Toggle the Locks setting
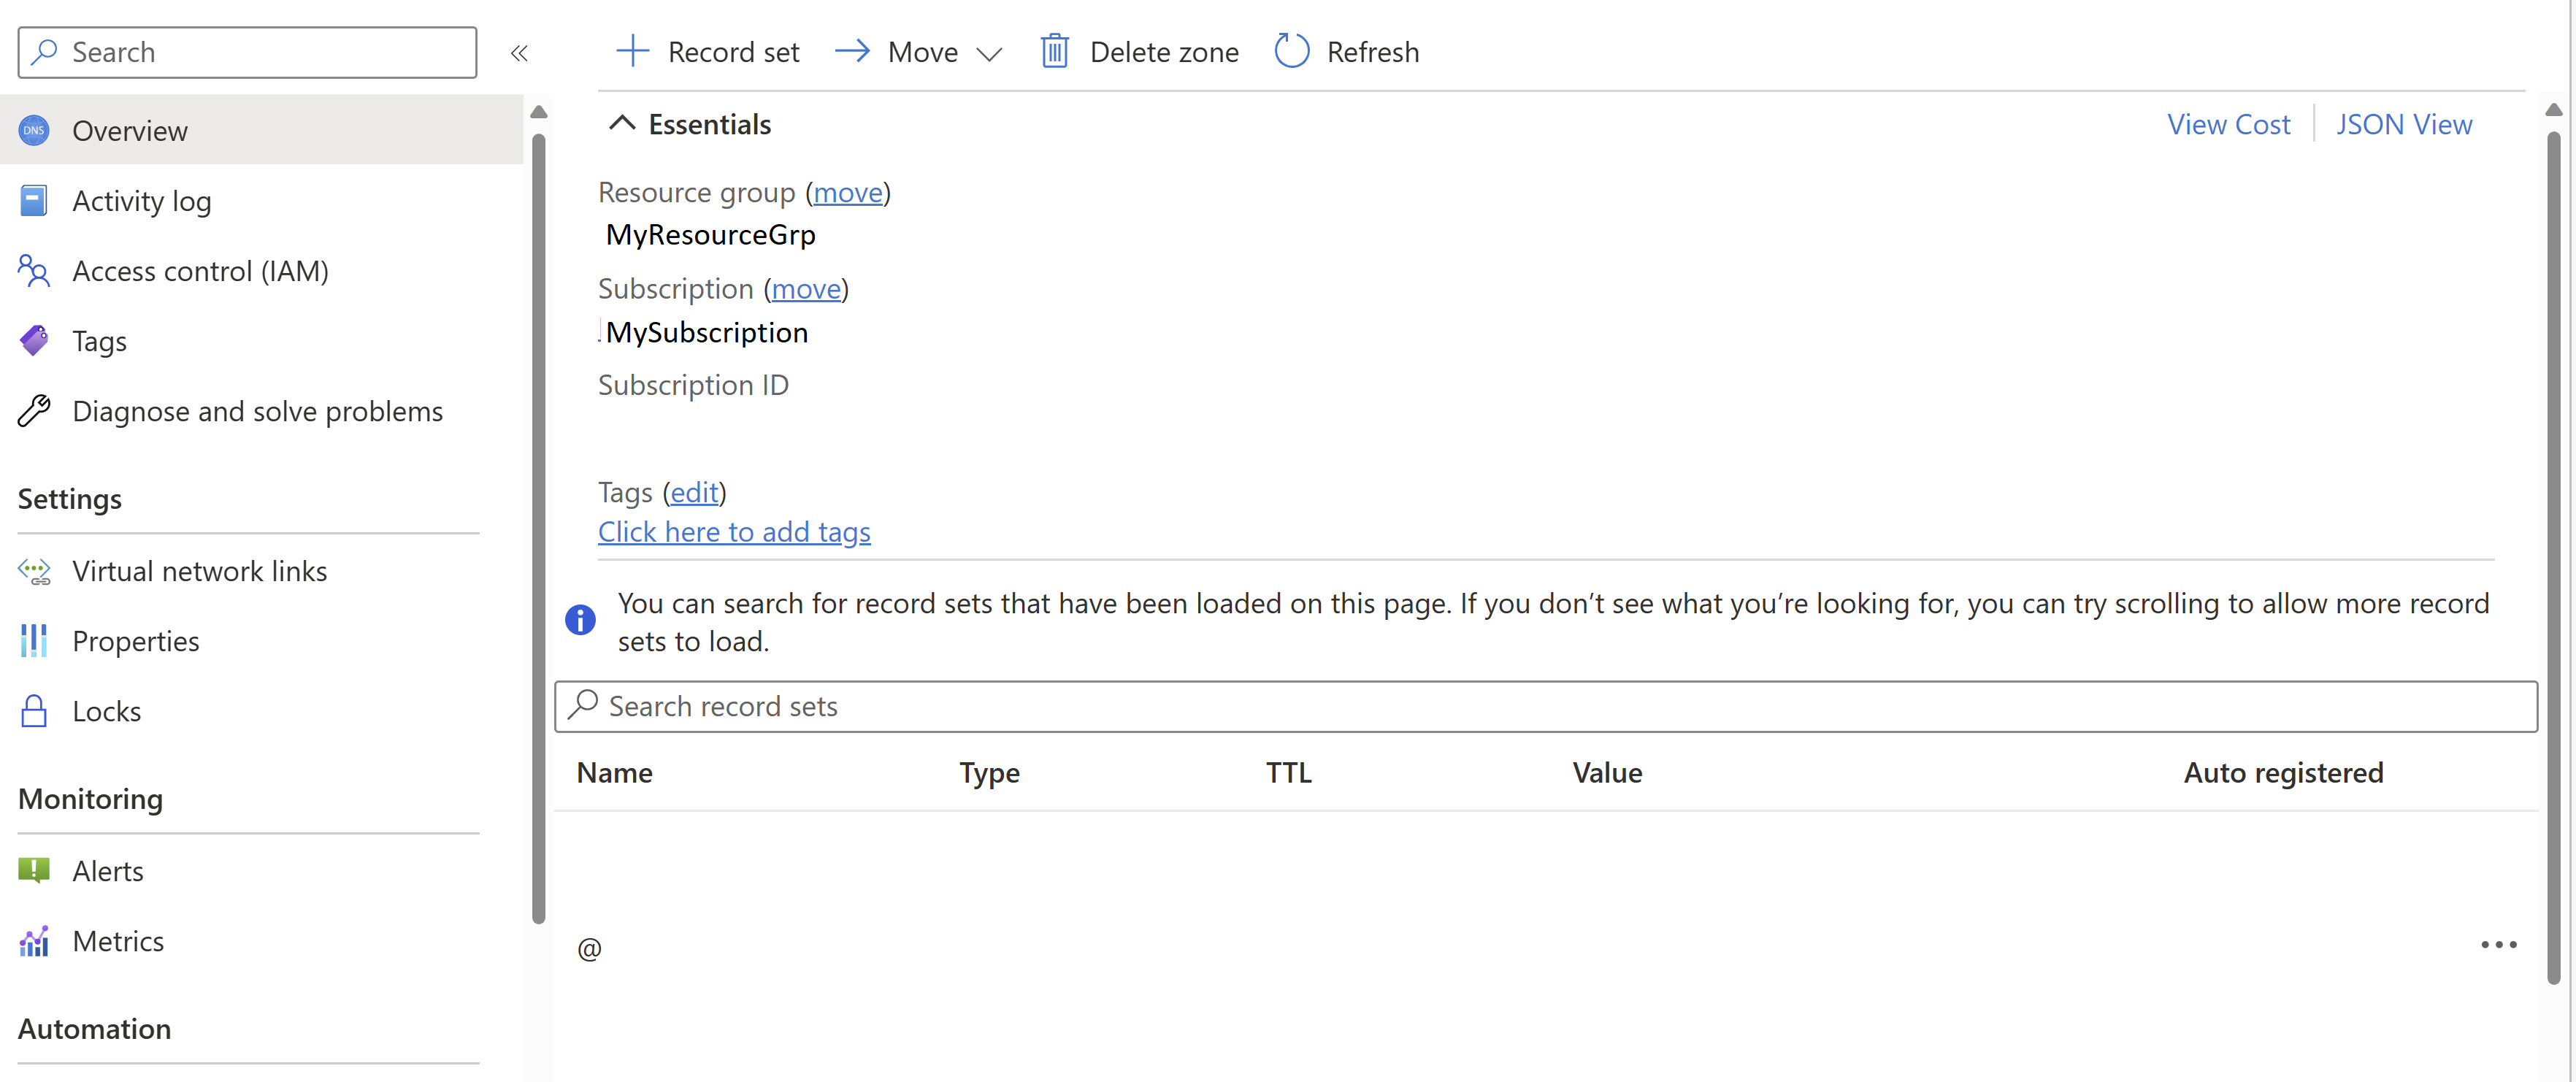Screen dimensions: 2576x1082 (x=107, y=710)
